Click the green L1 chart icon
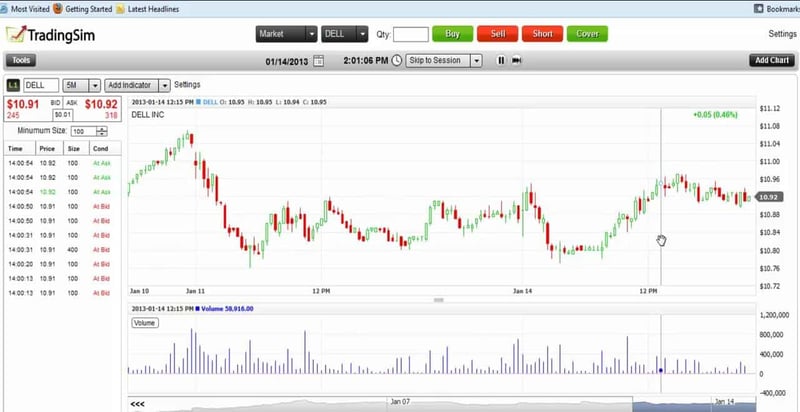The width and height of the screenshot is (800, 412). pyautogui.click(x=14, y=85)
